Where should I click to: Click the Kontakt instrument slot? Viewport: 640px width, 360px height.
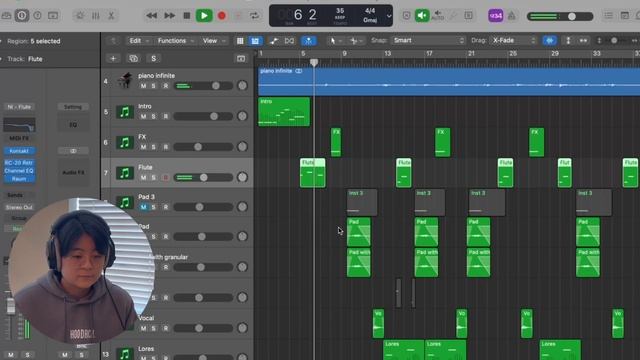pos(19,151)
